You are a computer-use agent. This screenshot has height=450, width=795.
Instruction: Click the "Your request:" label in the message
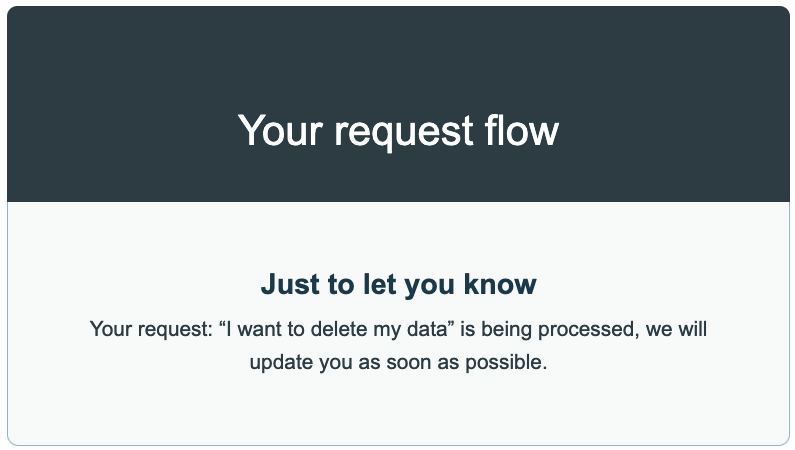(148, 329)
